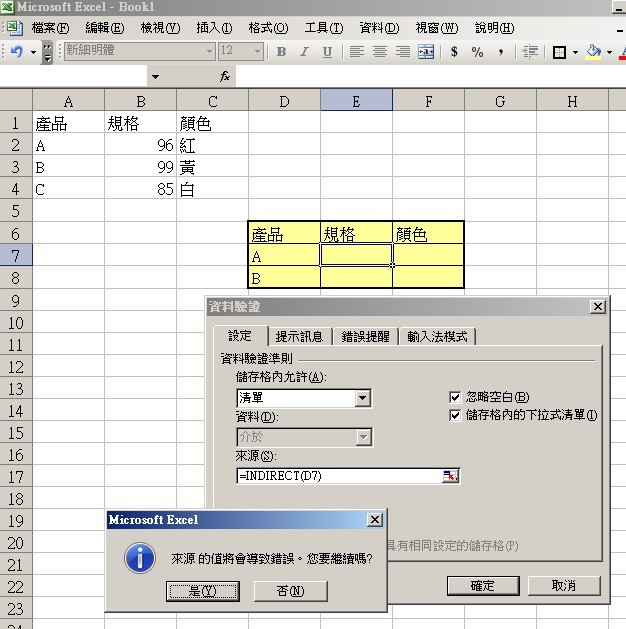The width and height of the screenshot is (626, 629).
Task: Switch to 輸入法模式 tab
Action: click(437, 337)
